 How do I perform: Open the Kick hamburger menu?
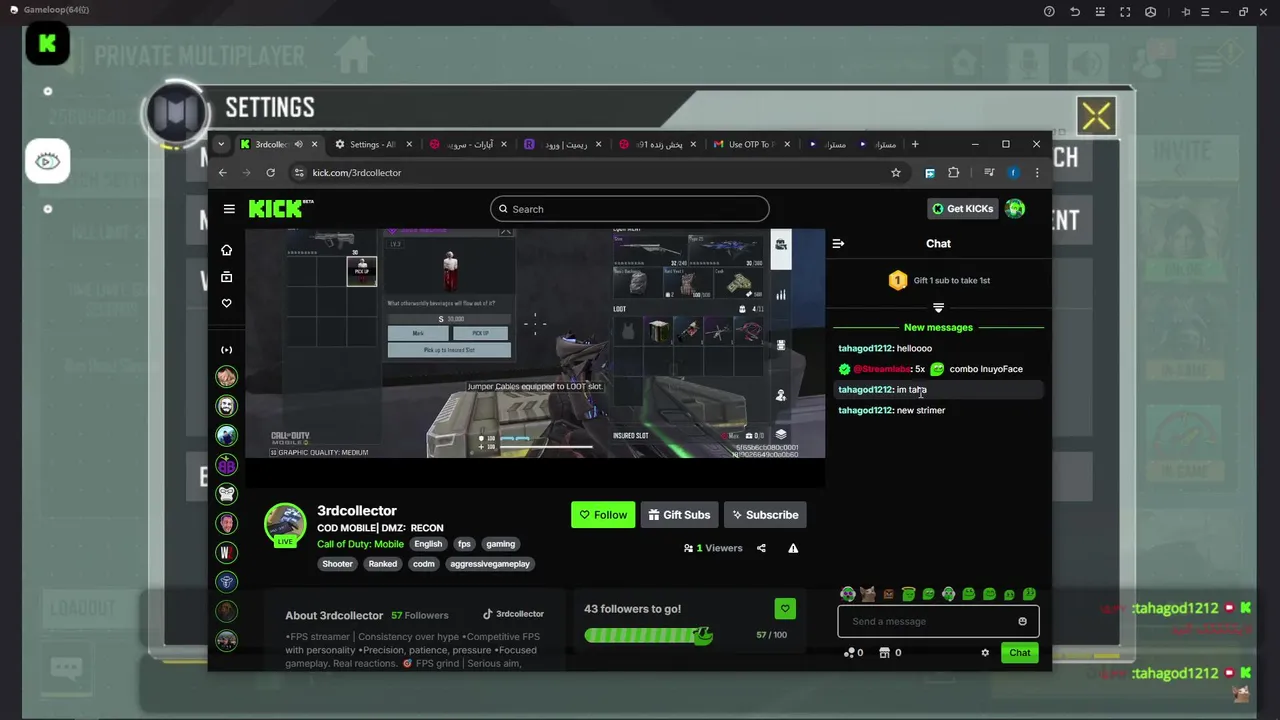(x=229, y=209)
